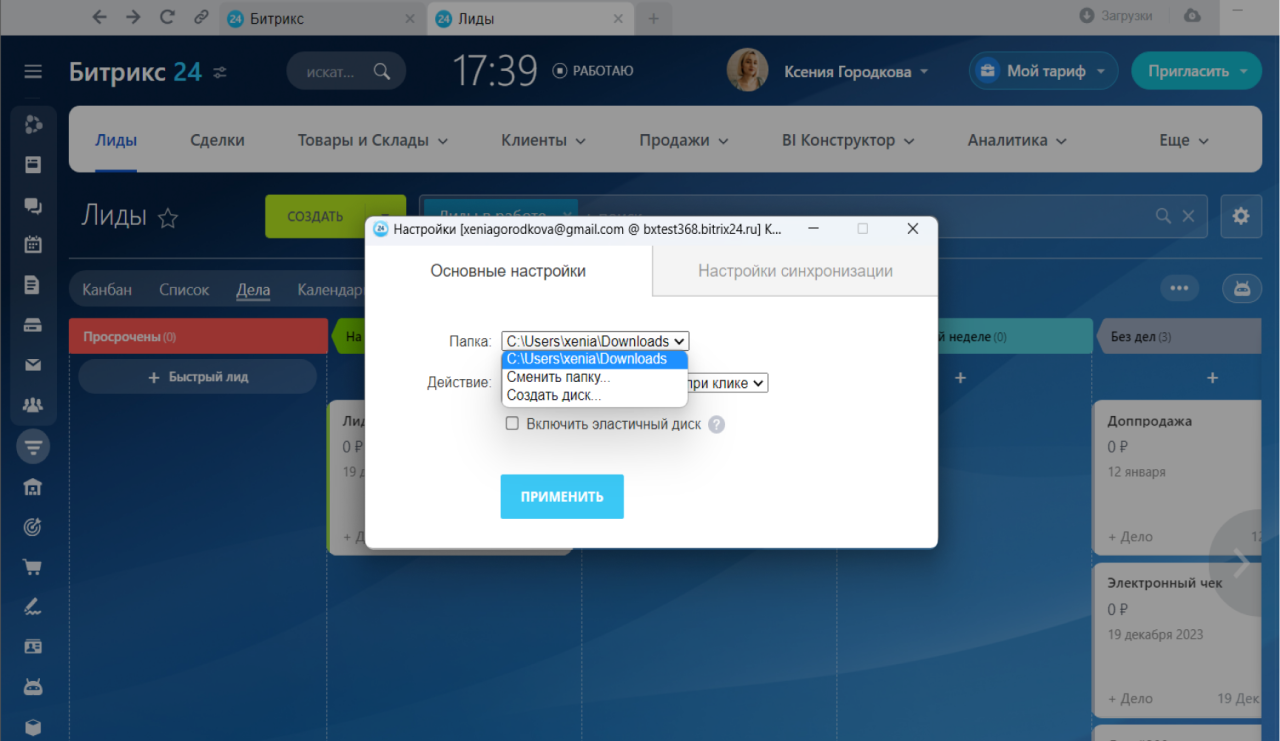Choose Создать диск... option
This screenshot has width=1280, height=741.
(x=594, y=395)
